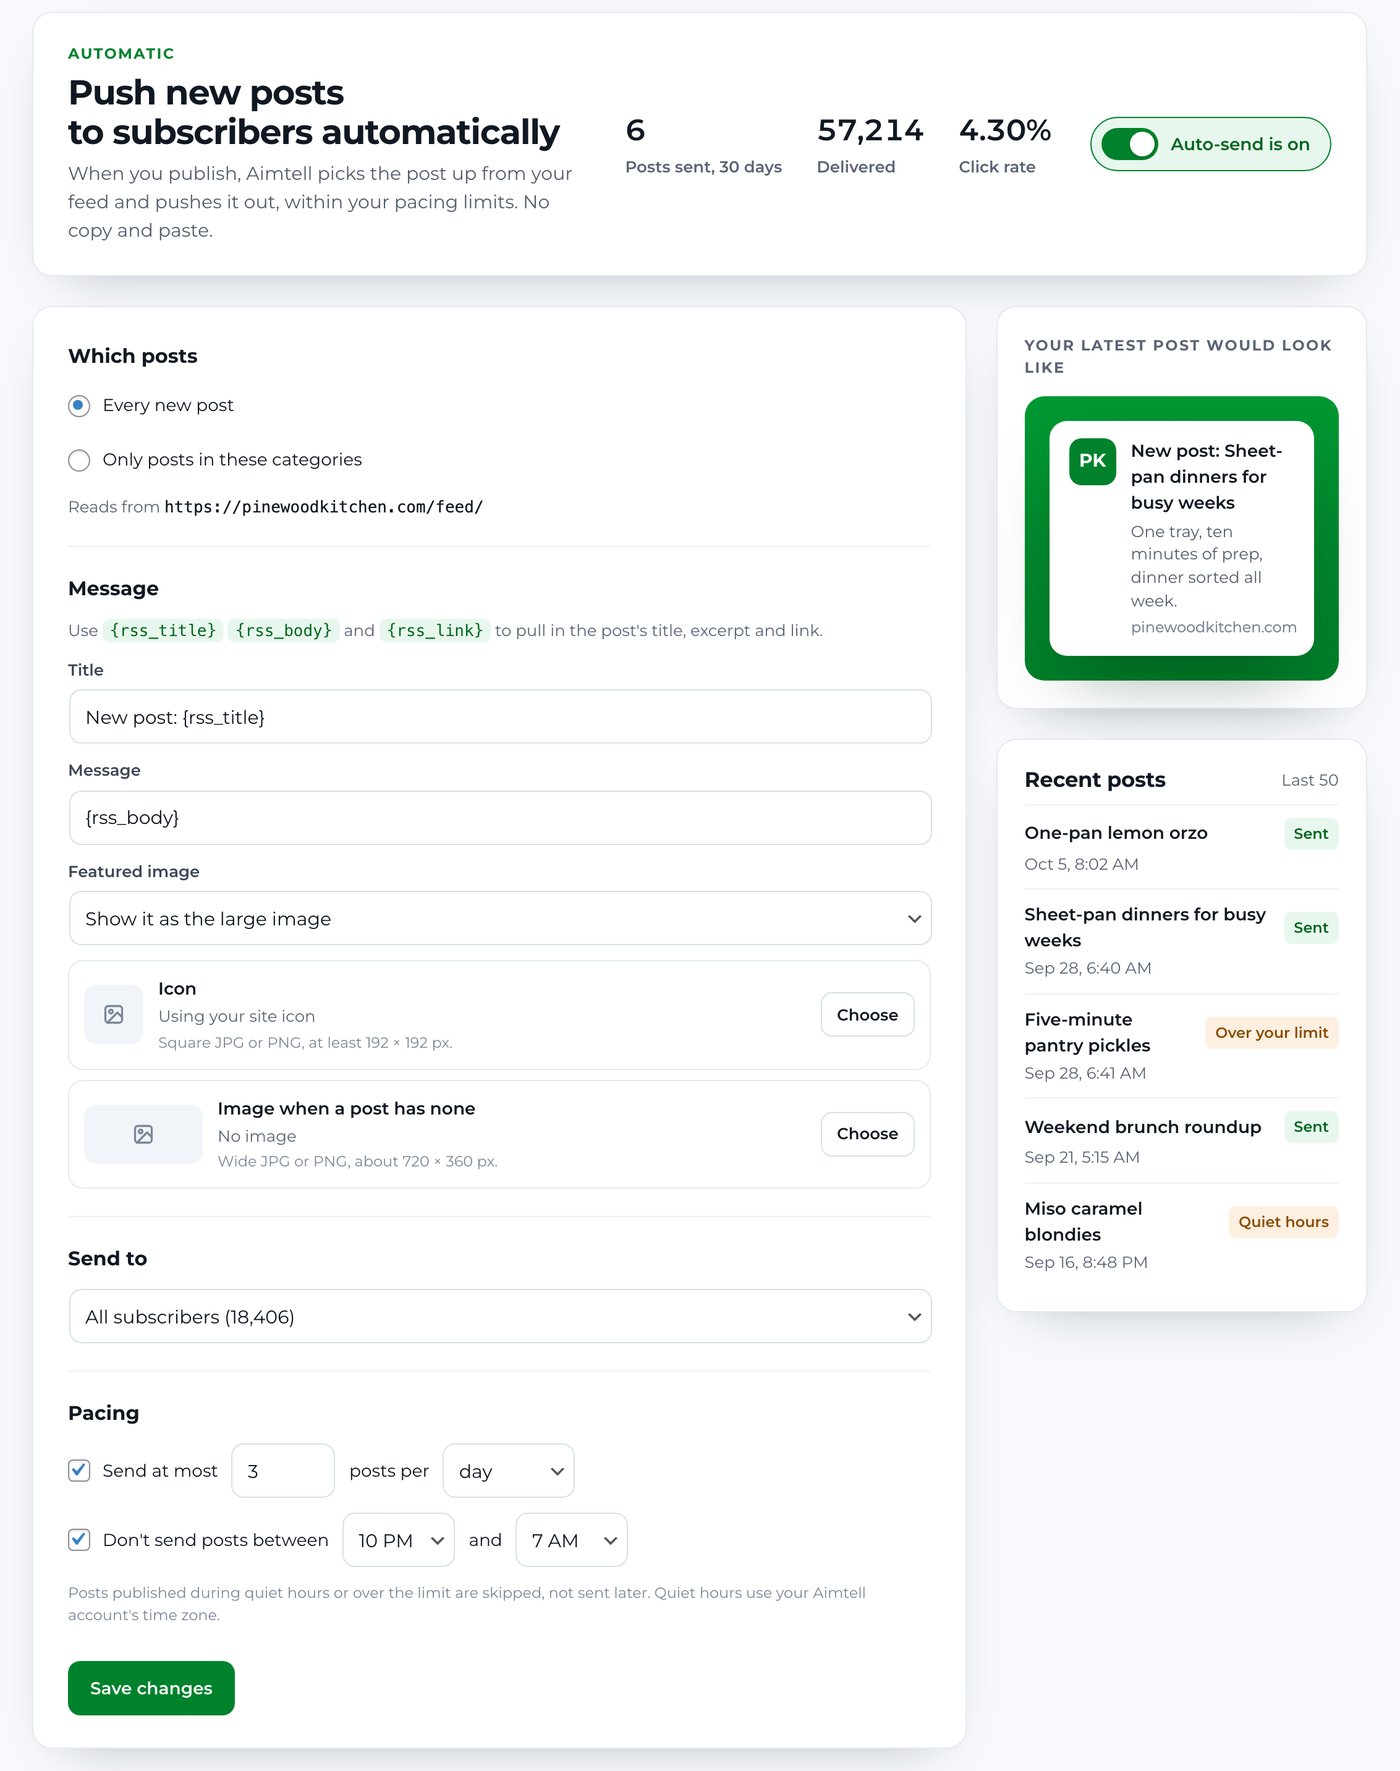Select the Every new post option
Viewport: 1400px width, 1771px height.
(x=79, y=405)
